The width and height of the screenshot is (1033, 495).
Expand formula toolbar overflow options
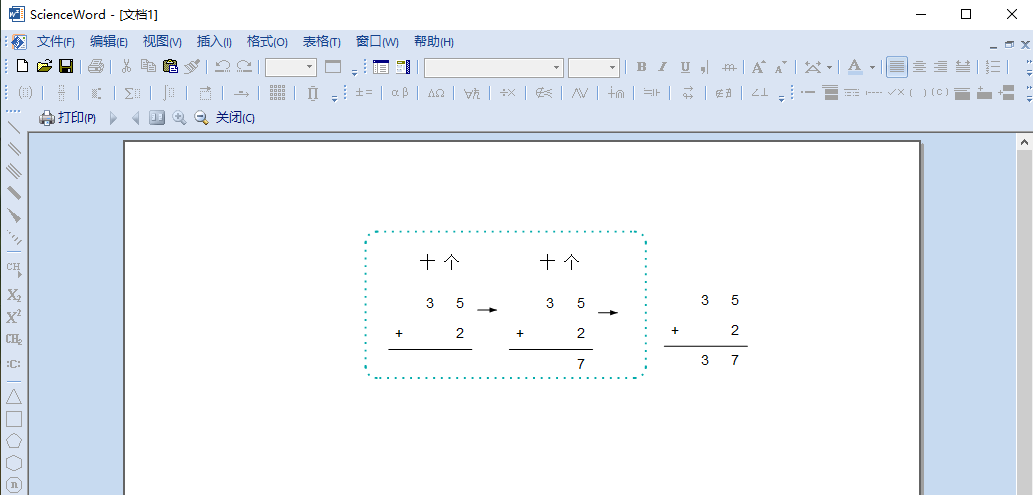click(x=335, y=99)
